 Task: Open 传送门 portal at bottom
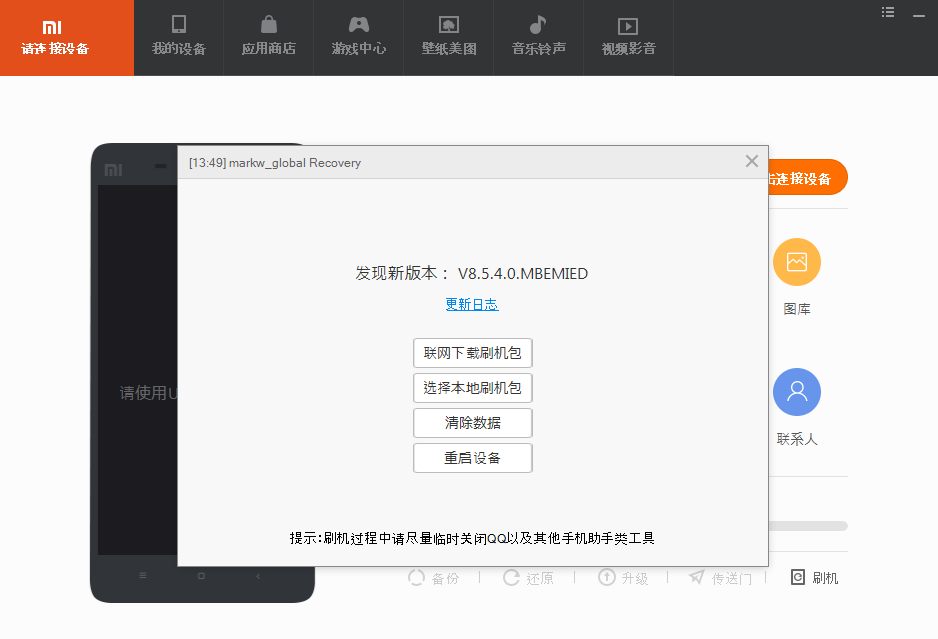[x=720, y=578]
